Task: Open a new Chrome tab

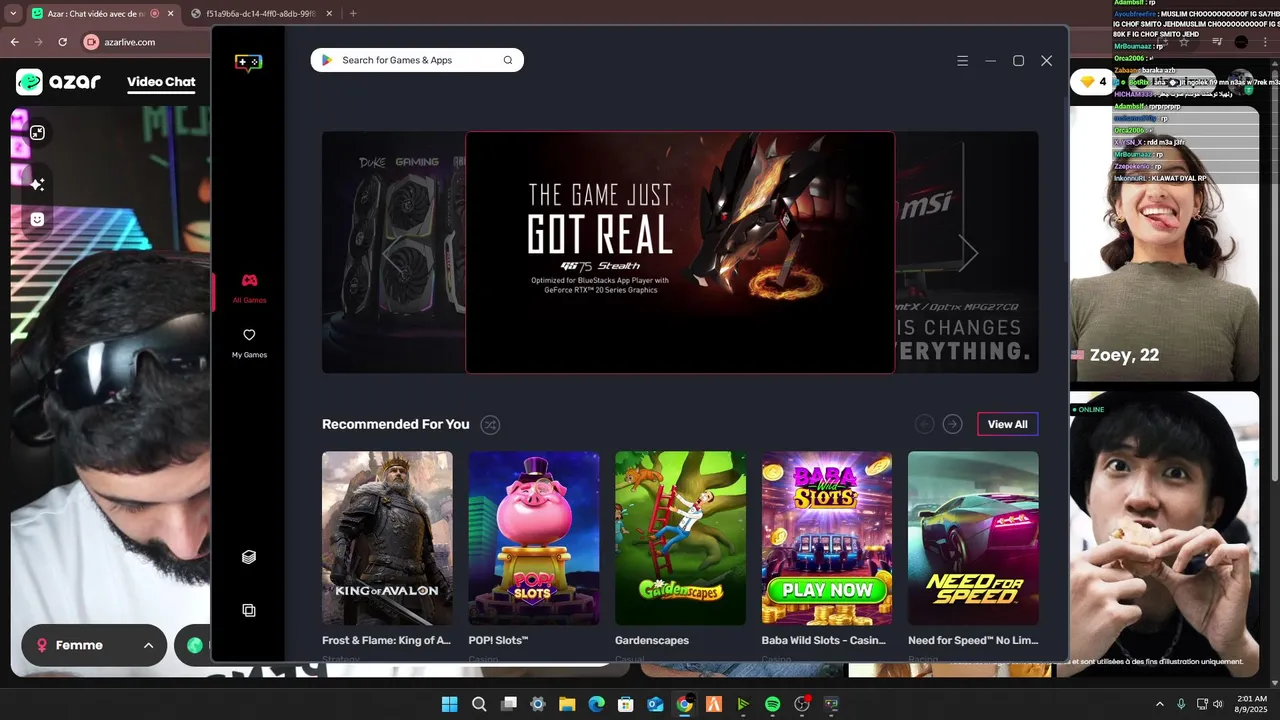Action: pos(353,14)
